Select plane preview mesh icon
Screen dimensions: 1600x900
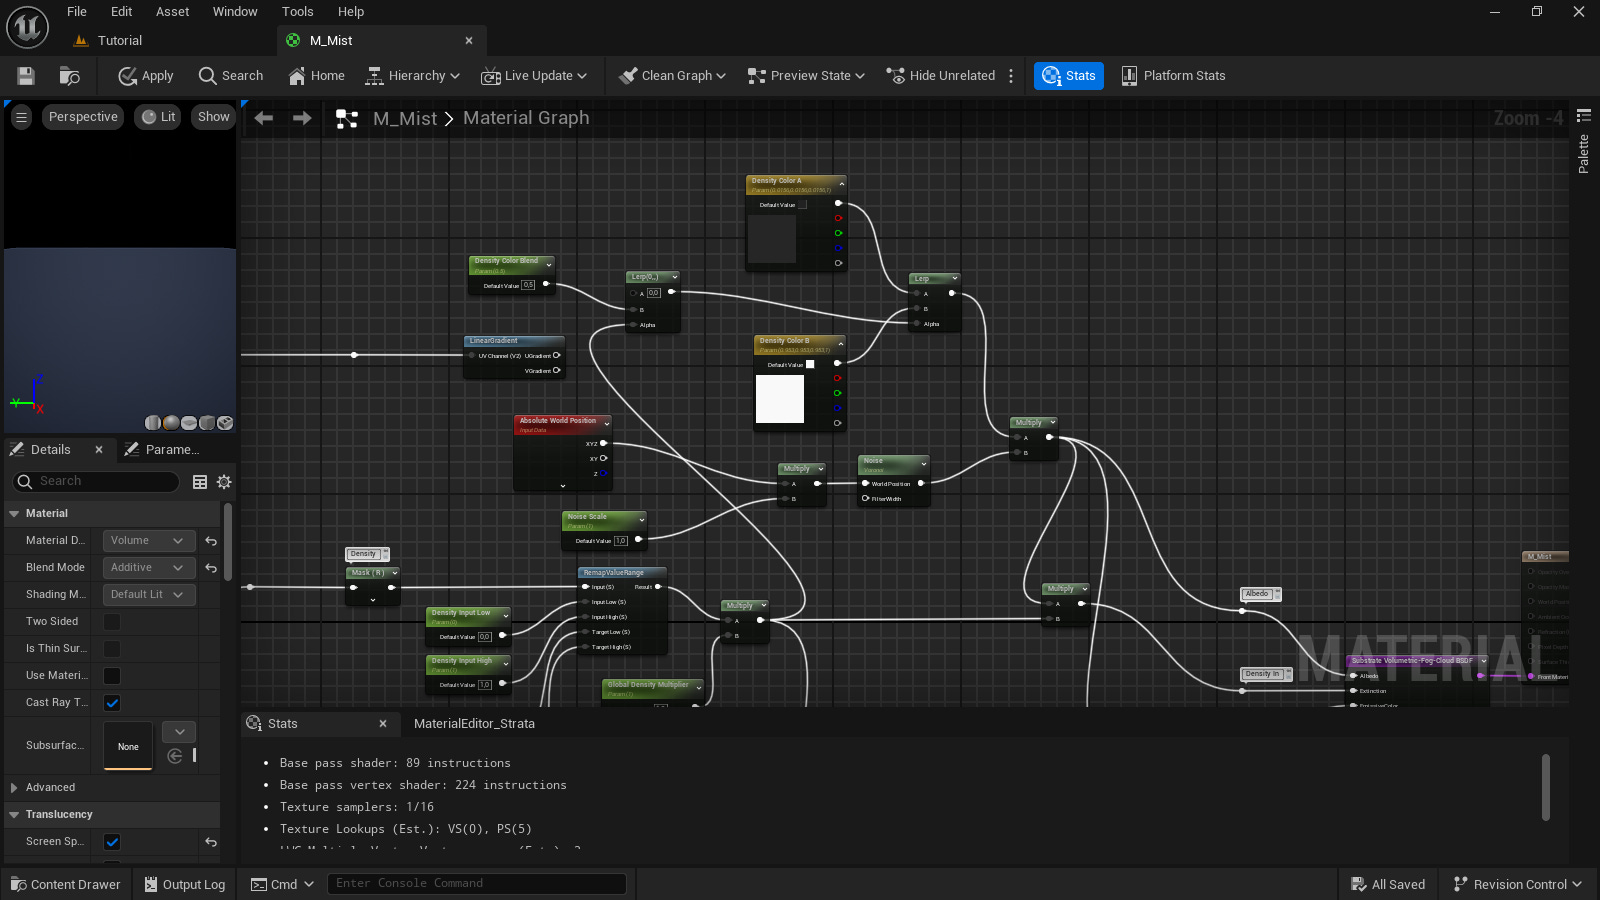189,423
